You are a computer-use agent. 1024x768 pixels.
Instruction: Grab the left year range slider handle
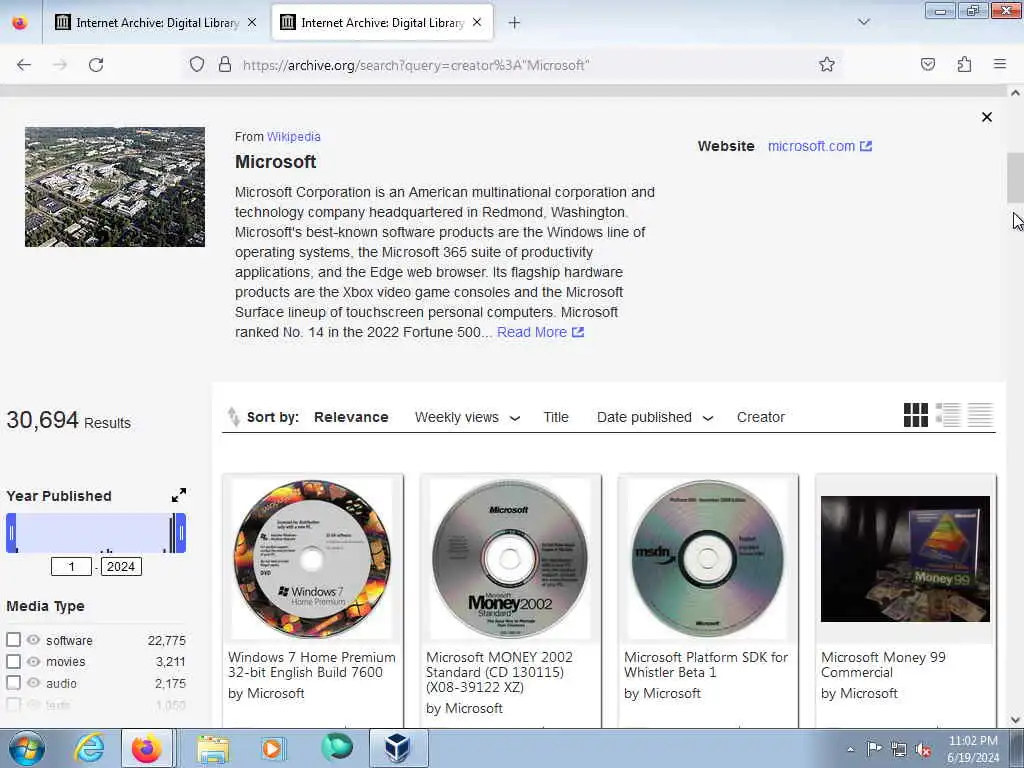click(x=11, y=533)
